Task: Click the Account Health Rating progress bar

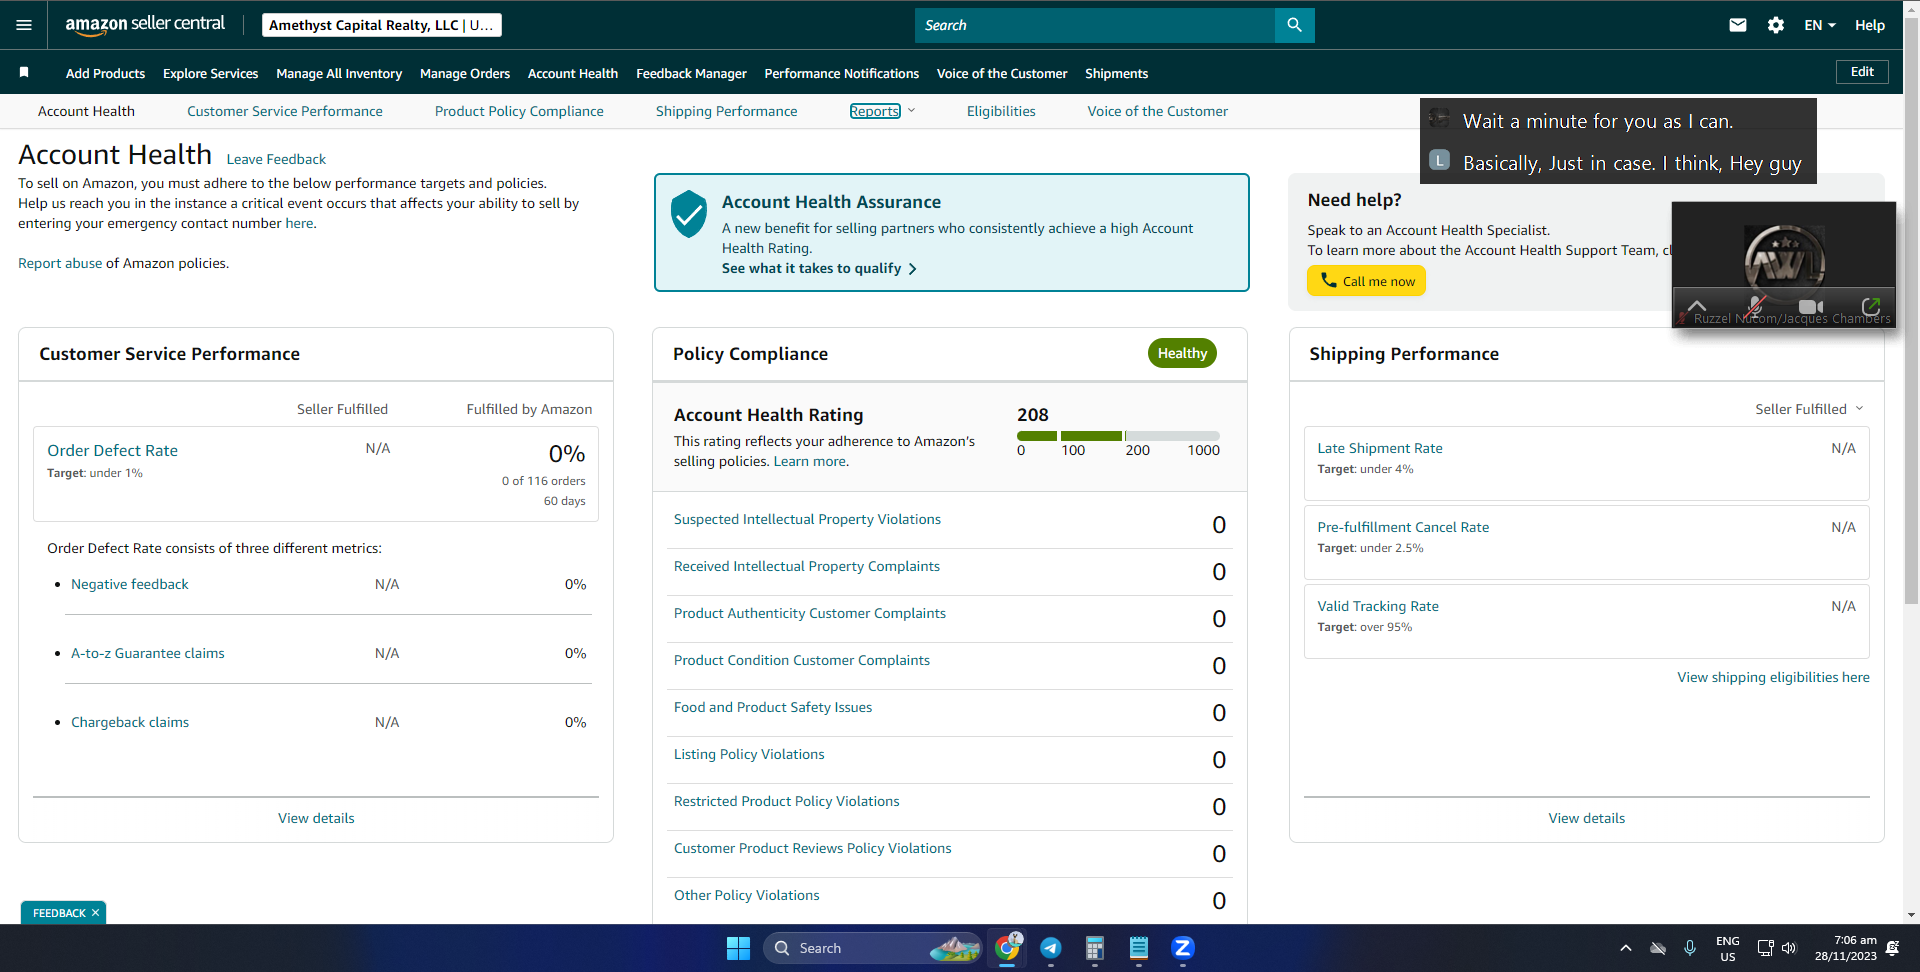Action: point(1118,436)
